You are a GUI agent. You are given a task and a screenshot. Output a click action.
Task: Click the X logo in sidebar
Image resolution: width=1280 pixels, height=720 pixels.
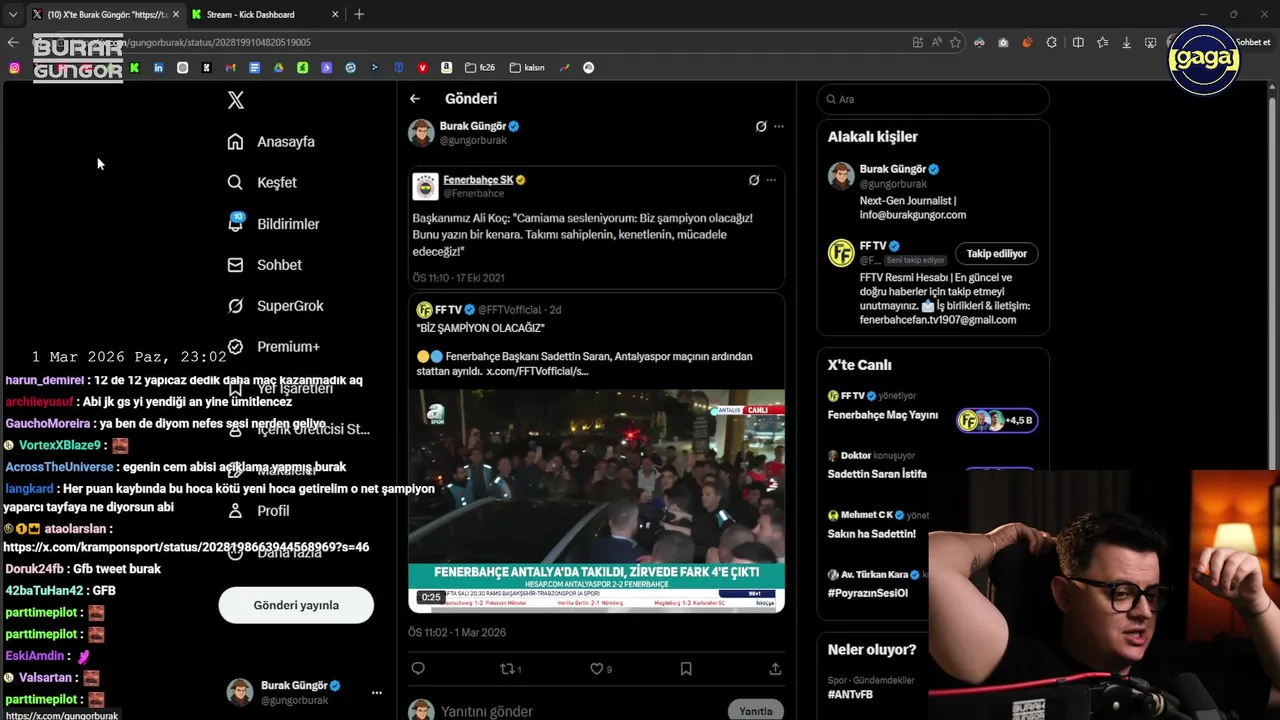[236, 100]
